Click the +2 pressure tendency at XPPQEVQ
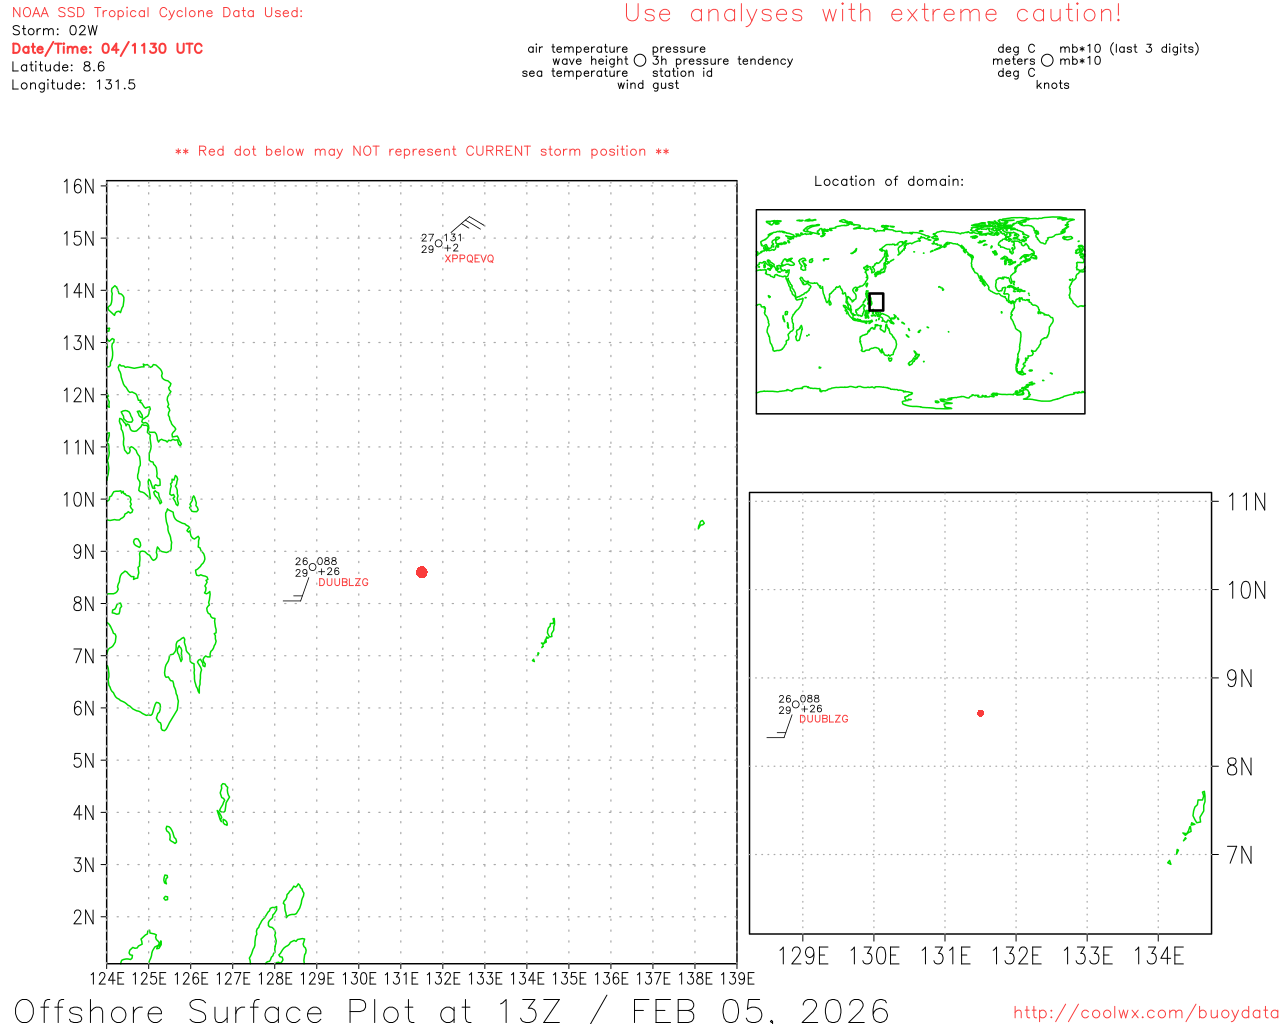The height and width of the screenshot is (1024, 1280). pyautogui.click(x=452, y=248)
